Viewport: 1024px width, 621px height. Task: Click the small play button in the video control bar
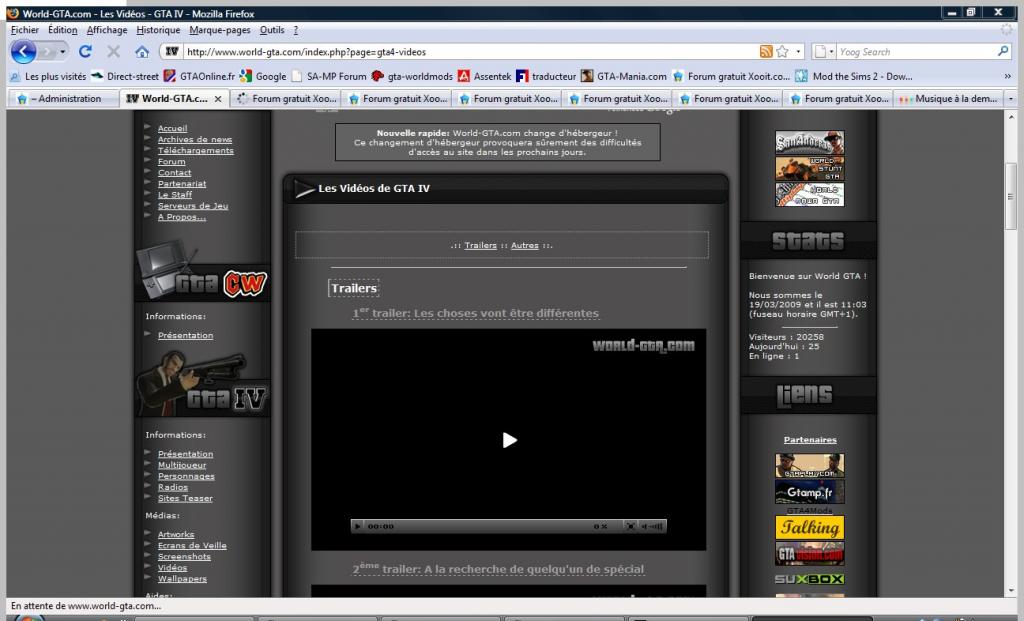click(357, 526)
